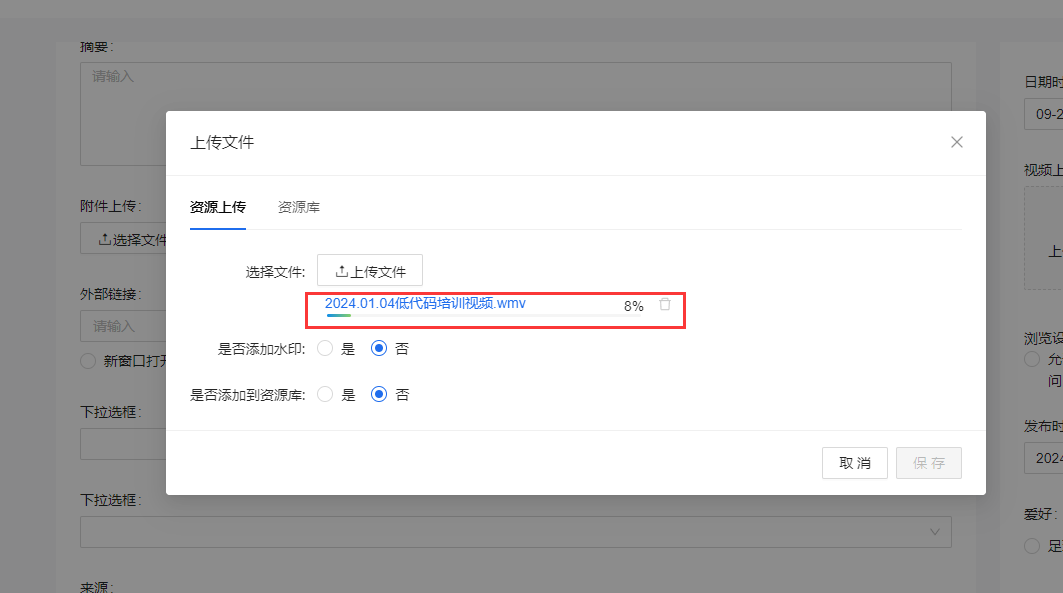Open the 2024.01.04低代码培训视频.wmv file link

(425, 303)
